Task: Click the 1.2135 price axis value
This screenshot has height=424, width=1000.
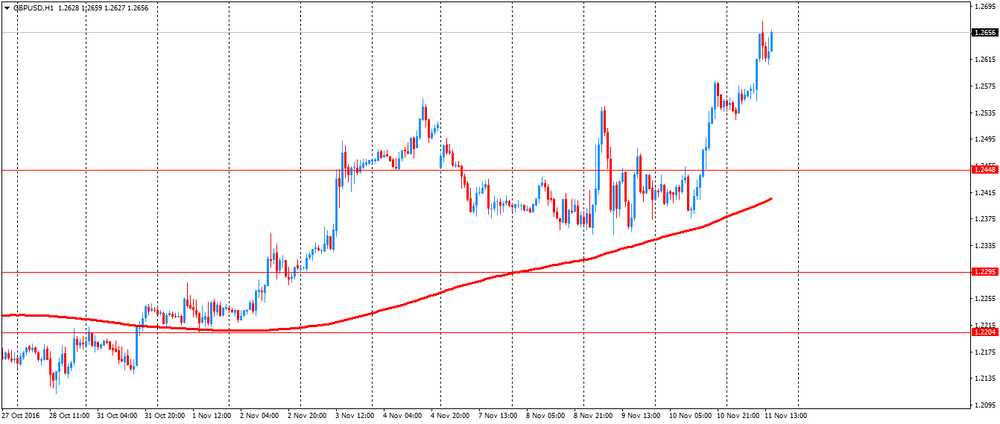Action: (x=985, y=378)
